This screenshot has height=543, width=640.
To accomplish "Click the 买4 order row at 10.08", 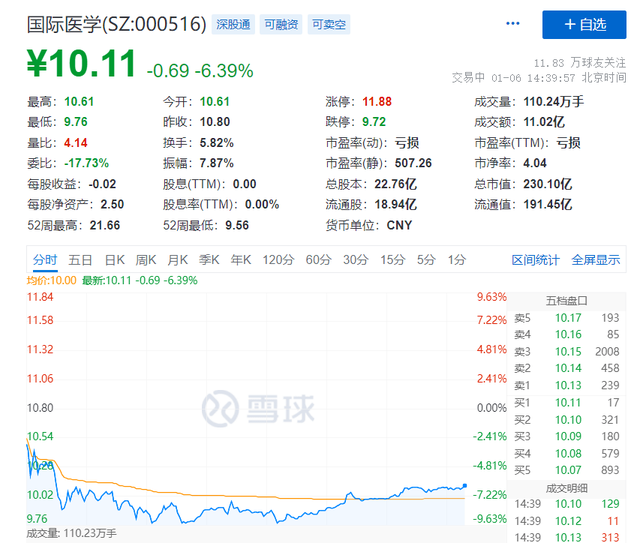I will point(567,454).
